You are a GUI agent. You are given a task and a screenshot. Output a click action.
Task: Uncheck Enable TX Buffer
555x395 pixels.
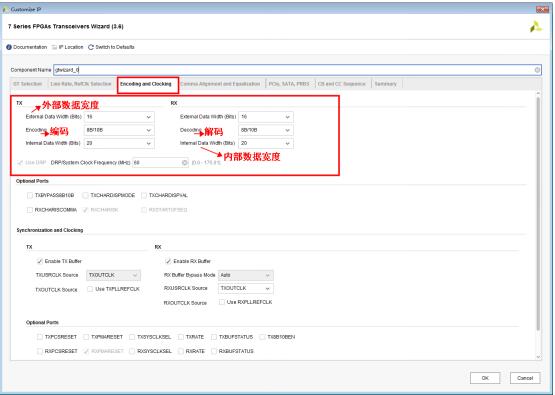pyautogui.click(x=40, y=261)
